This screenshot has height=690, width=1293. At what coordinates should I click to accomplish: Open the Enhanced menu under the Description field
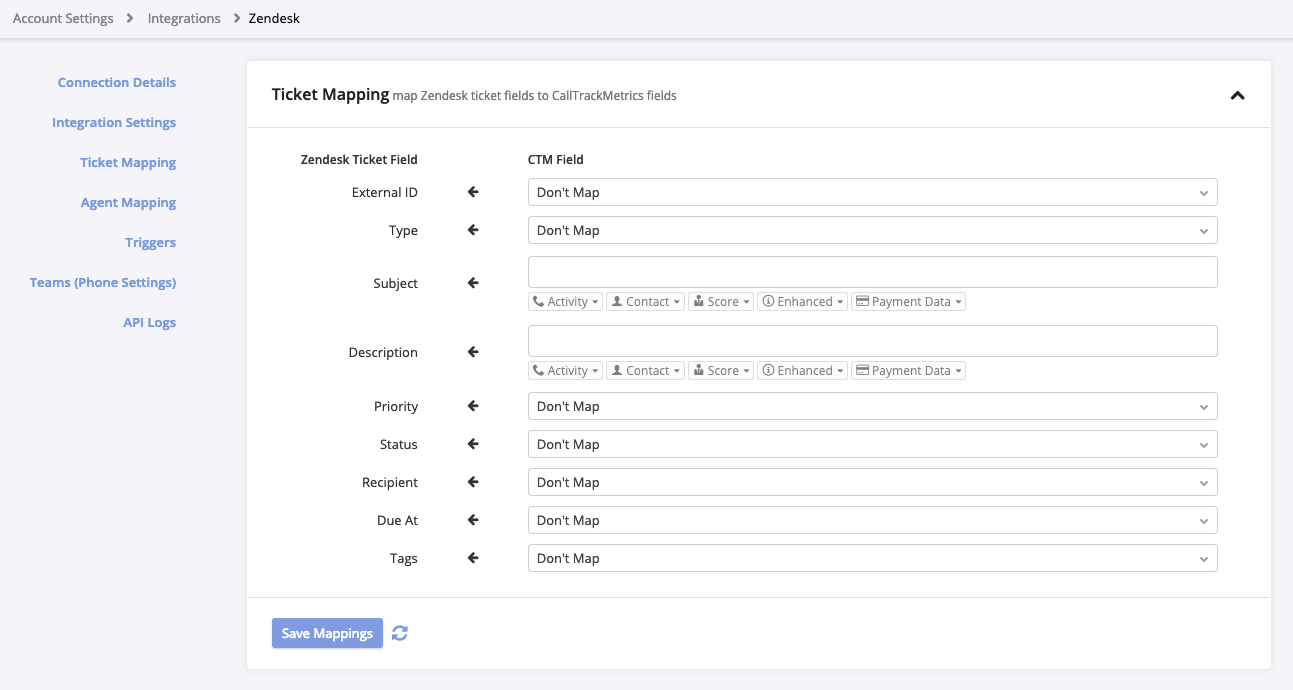(803, 370)
